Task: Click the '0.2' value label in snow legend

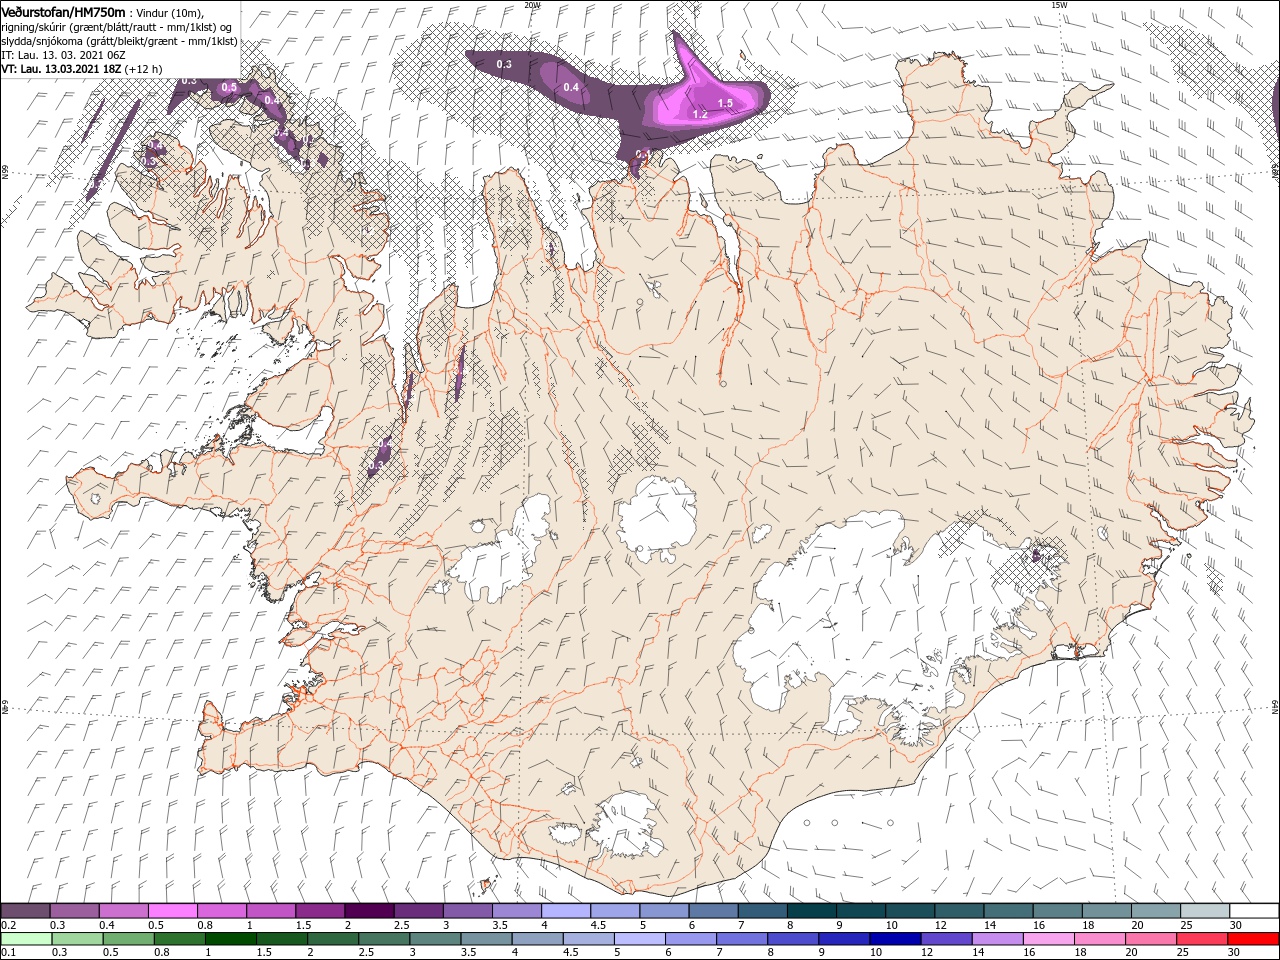Action: coord(7,925)
